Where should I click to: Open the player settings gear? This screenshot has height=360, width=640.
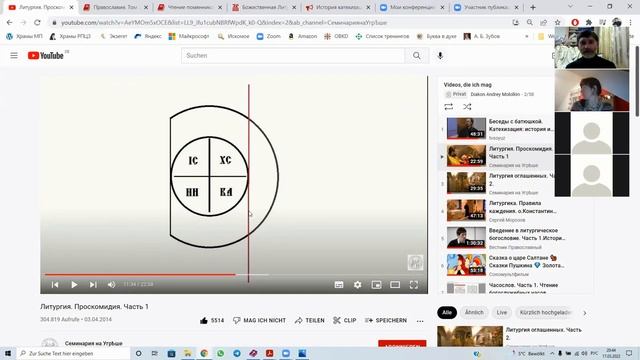(358, 284)
